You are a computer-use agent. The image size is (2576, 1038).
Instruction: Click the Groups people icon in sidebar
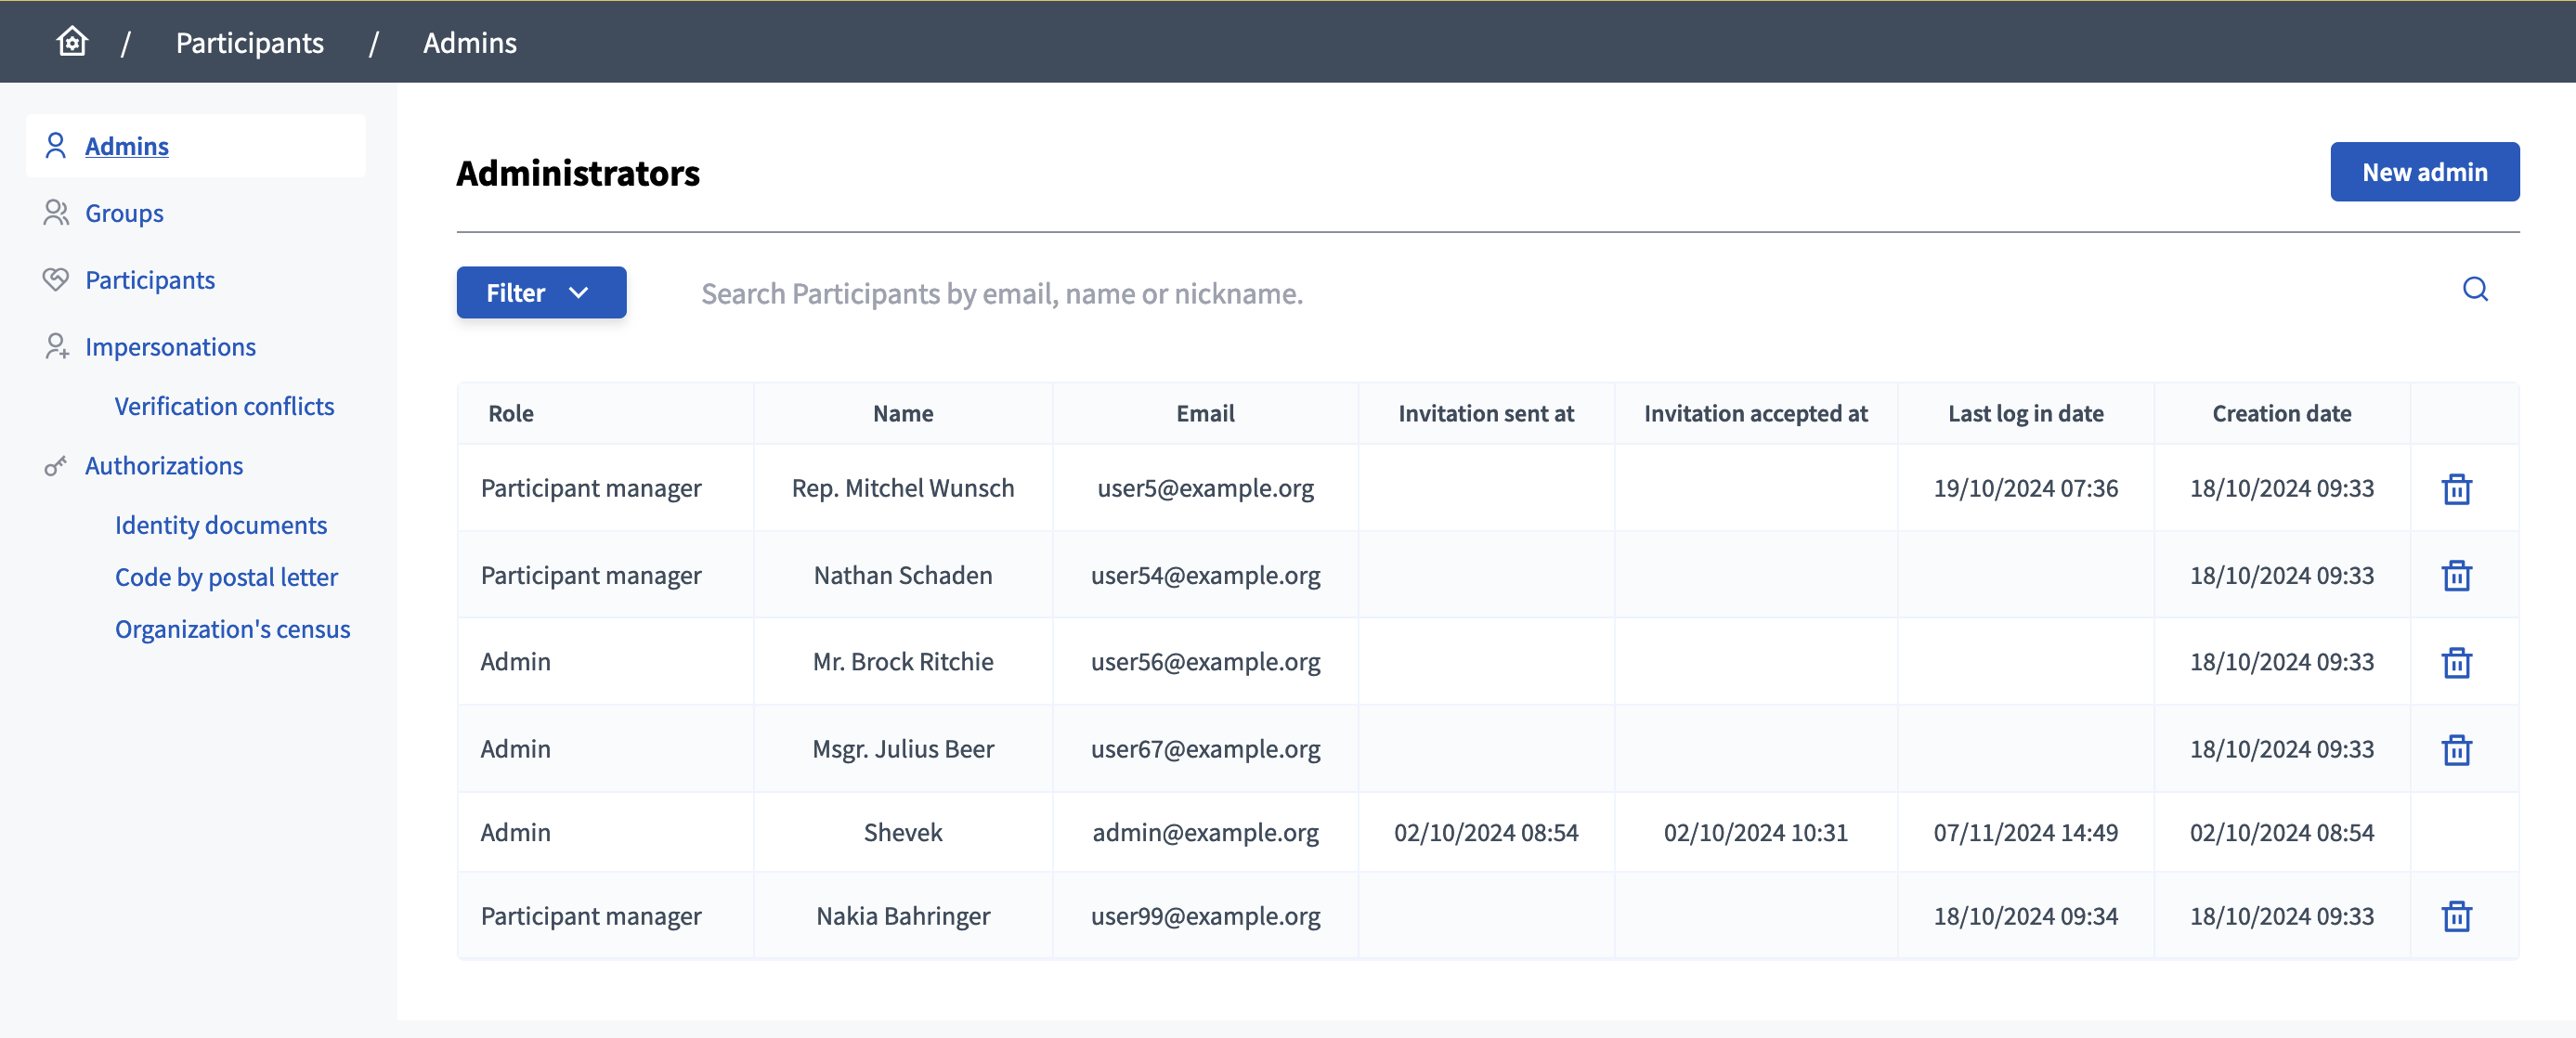tap(56, 213)
